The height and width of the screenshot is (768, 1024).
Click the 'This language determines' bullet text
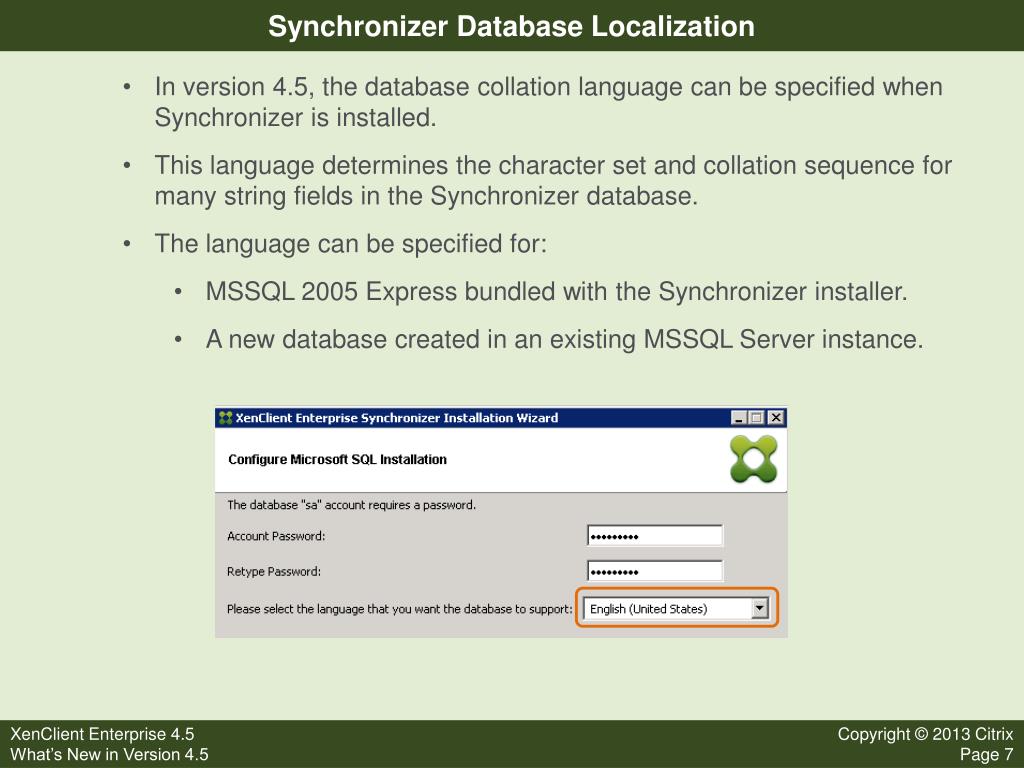(553, 180)
